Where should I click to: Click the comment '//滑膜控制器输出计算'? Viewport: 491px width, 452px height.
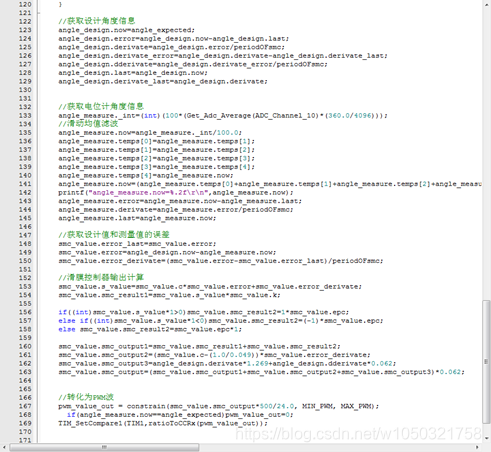click(x=101, y=277)
